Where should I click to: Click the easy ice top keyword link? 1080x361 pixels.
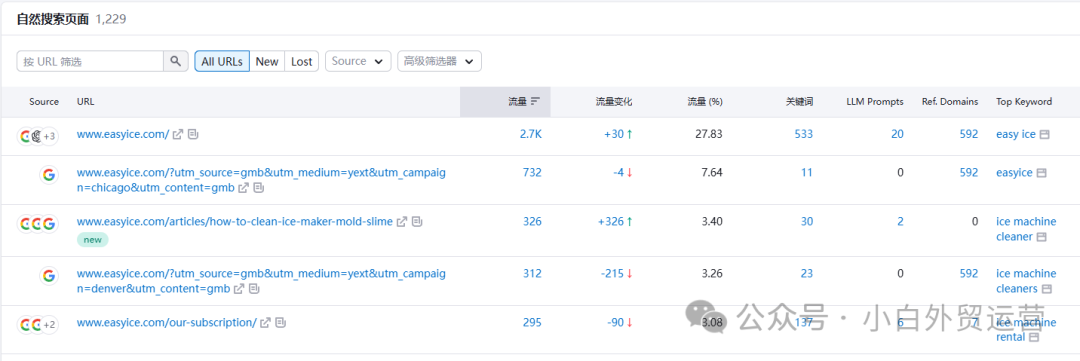click(x=1016, y=134)
